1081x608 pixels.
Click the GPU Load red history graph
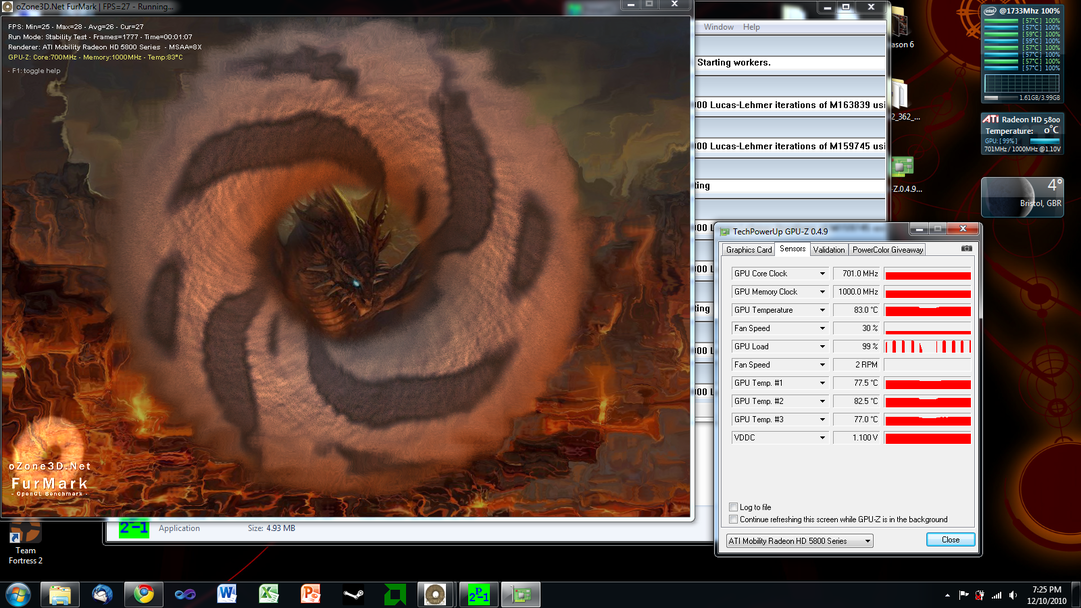coord(928,347)
